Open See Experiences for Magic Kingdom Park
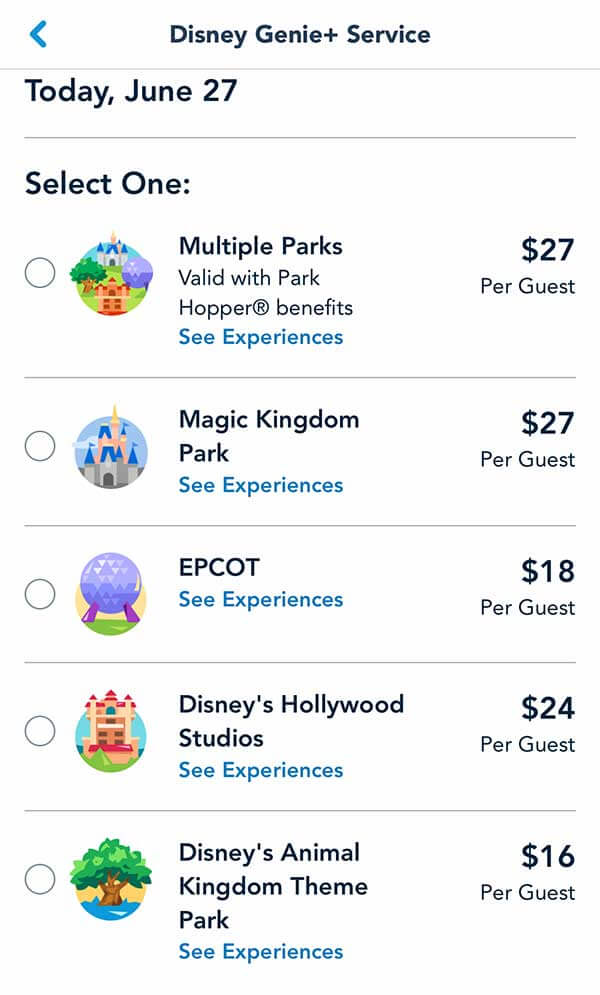The image size is (600, 995). [x=260, y=486]
